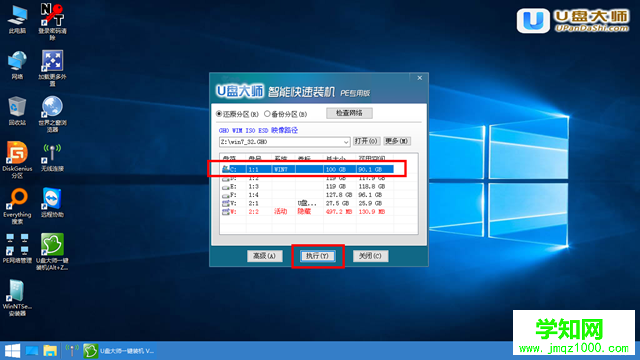
Task: Click the red '活动' cell in W: row
Action: pyautogui.click(x=280, y=211)
